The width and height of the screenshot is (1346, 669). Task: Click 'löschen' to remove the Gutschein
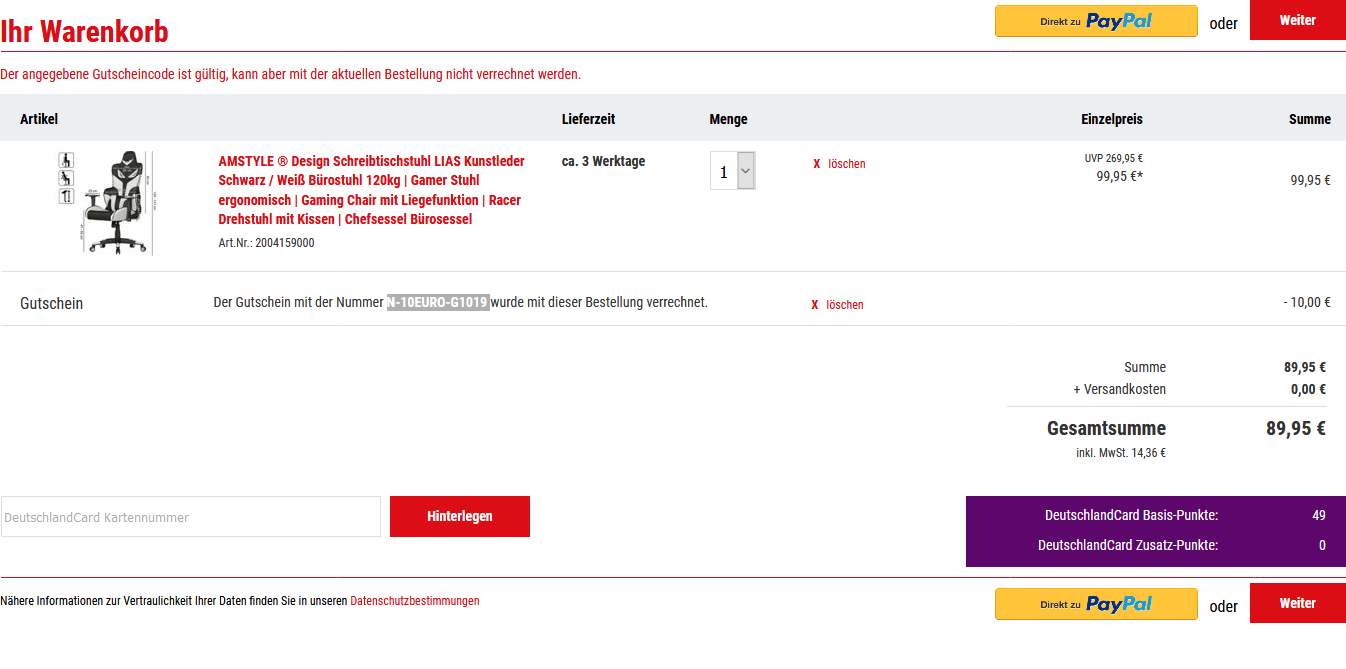(844, 305)
